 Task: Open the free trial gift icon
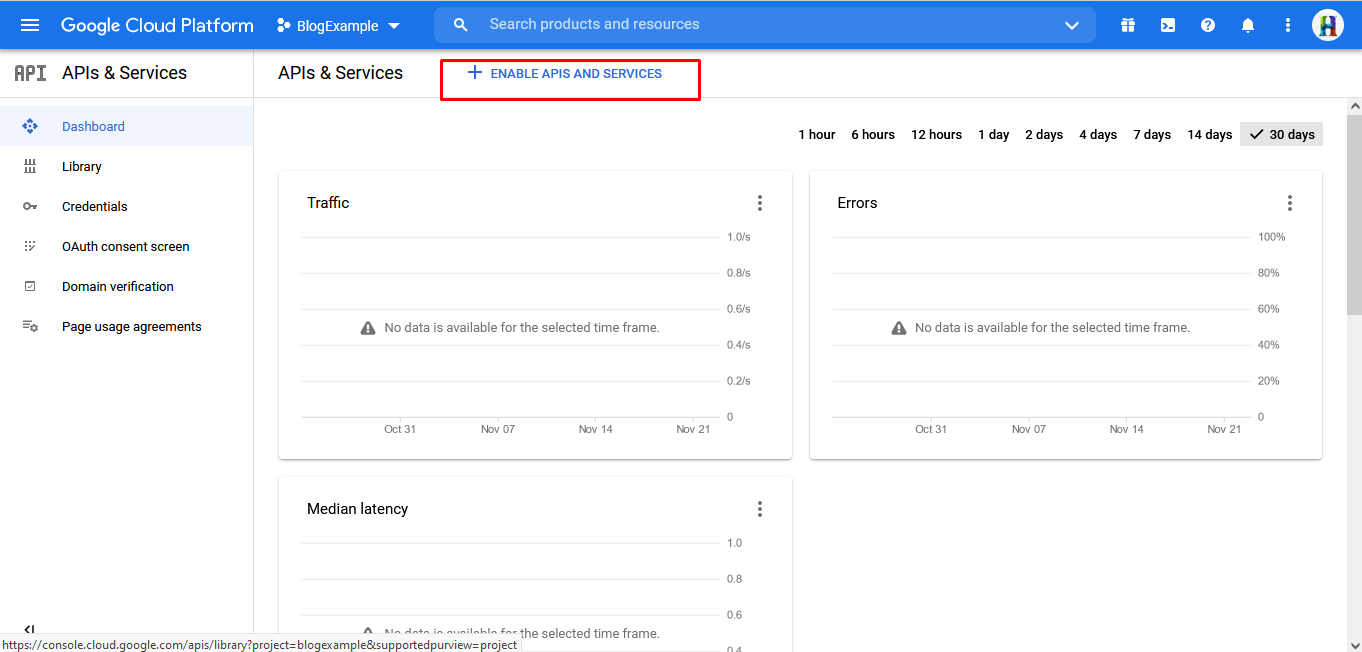click(1128, 25)
